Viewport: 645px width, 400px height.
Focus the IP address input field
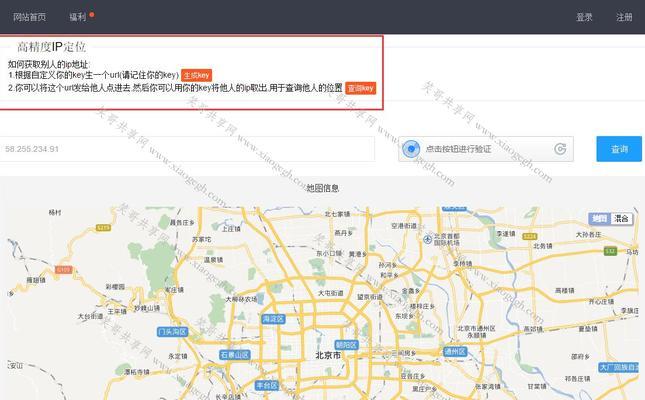point(187,149)
